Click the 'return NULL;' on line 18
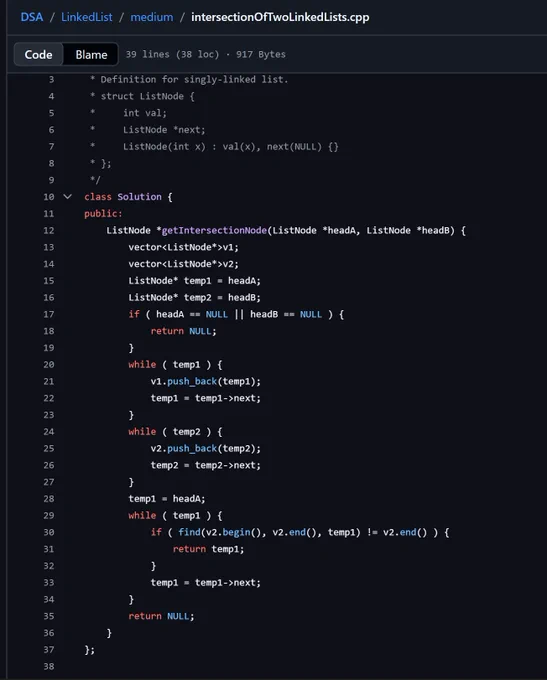 coord(183,331)
